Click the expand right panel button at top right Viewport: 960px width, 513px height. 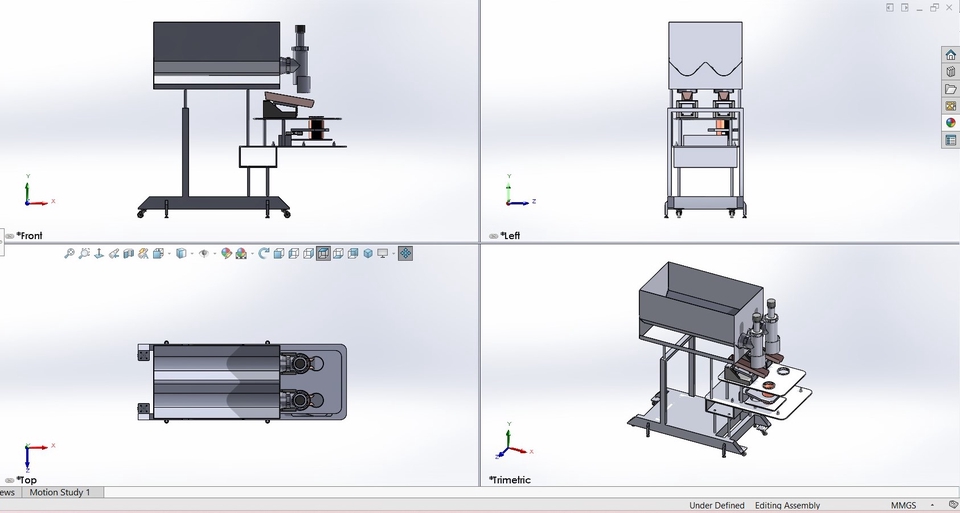click(x=904, y=7)
